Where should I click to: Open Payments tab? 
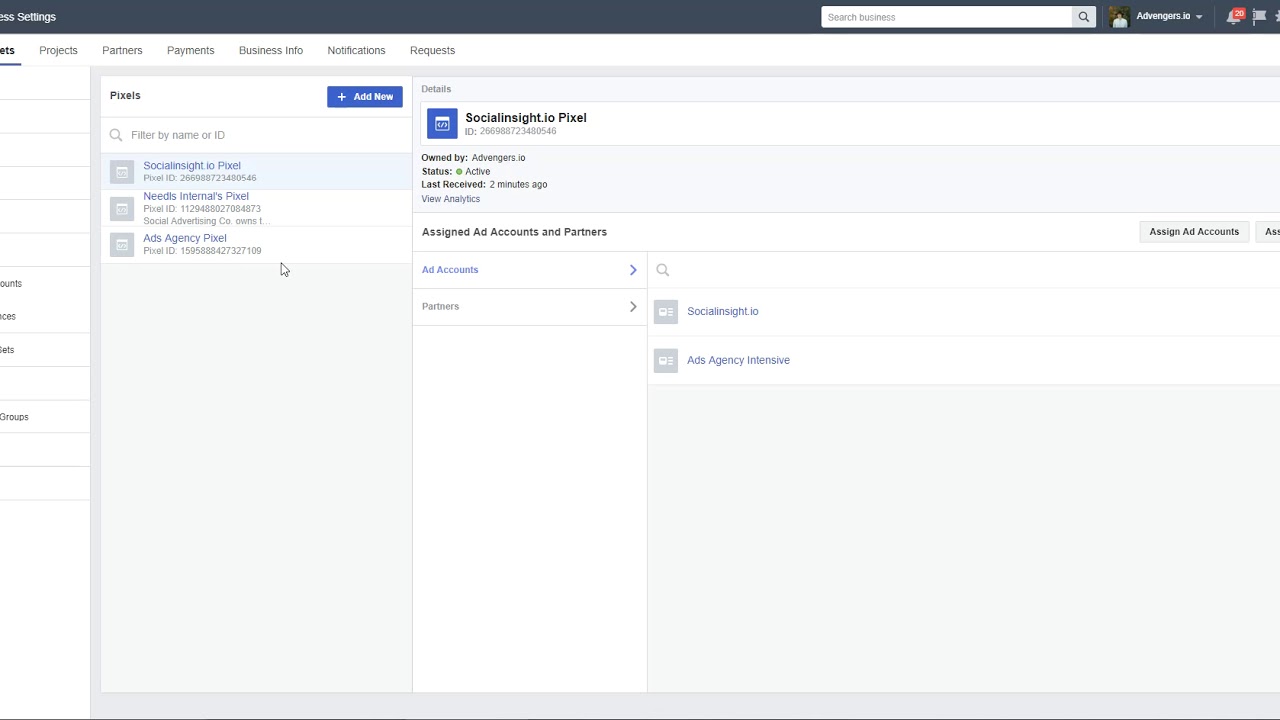190,50
